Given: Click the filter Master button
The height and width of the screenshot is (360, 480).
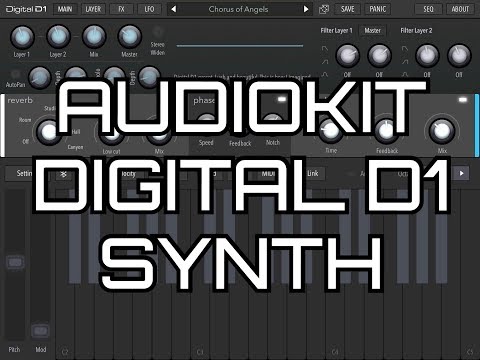Looking at the screenshot, I should (372, 31).
